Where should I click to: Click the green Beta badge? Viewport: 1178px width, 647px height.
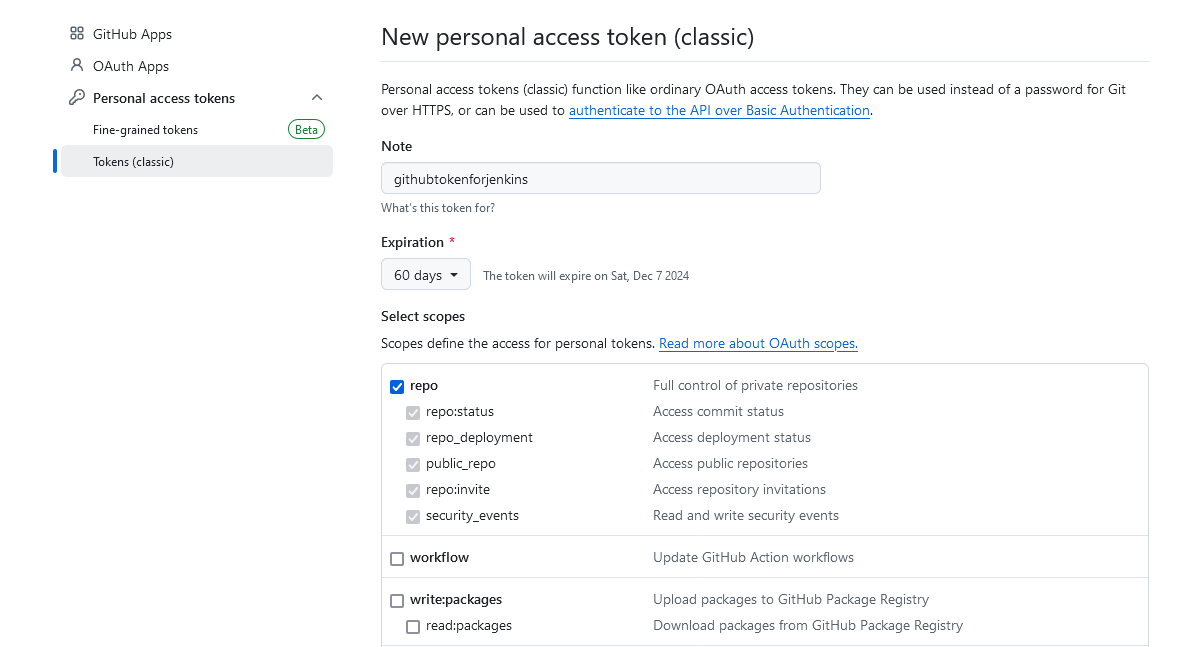[x=306, y=129]
